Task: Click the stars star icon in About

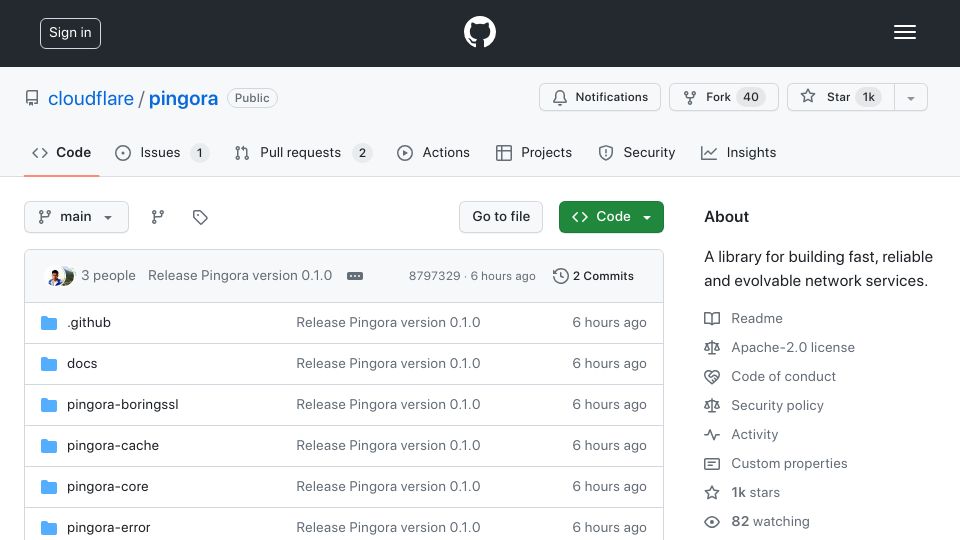Action: [x=712, y=493]
